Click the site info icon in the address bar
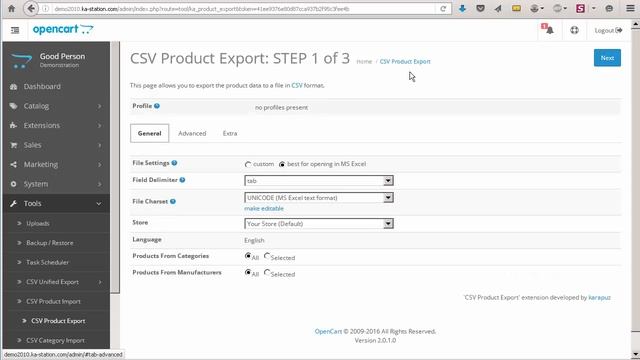Image resolution: width=640 pixels, height=360 pixels. tap(46, 9)
